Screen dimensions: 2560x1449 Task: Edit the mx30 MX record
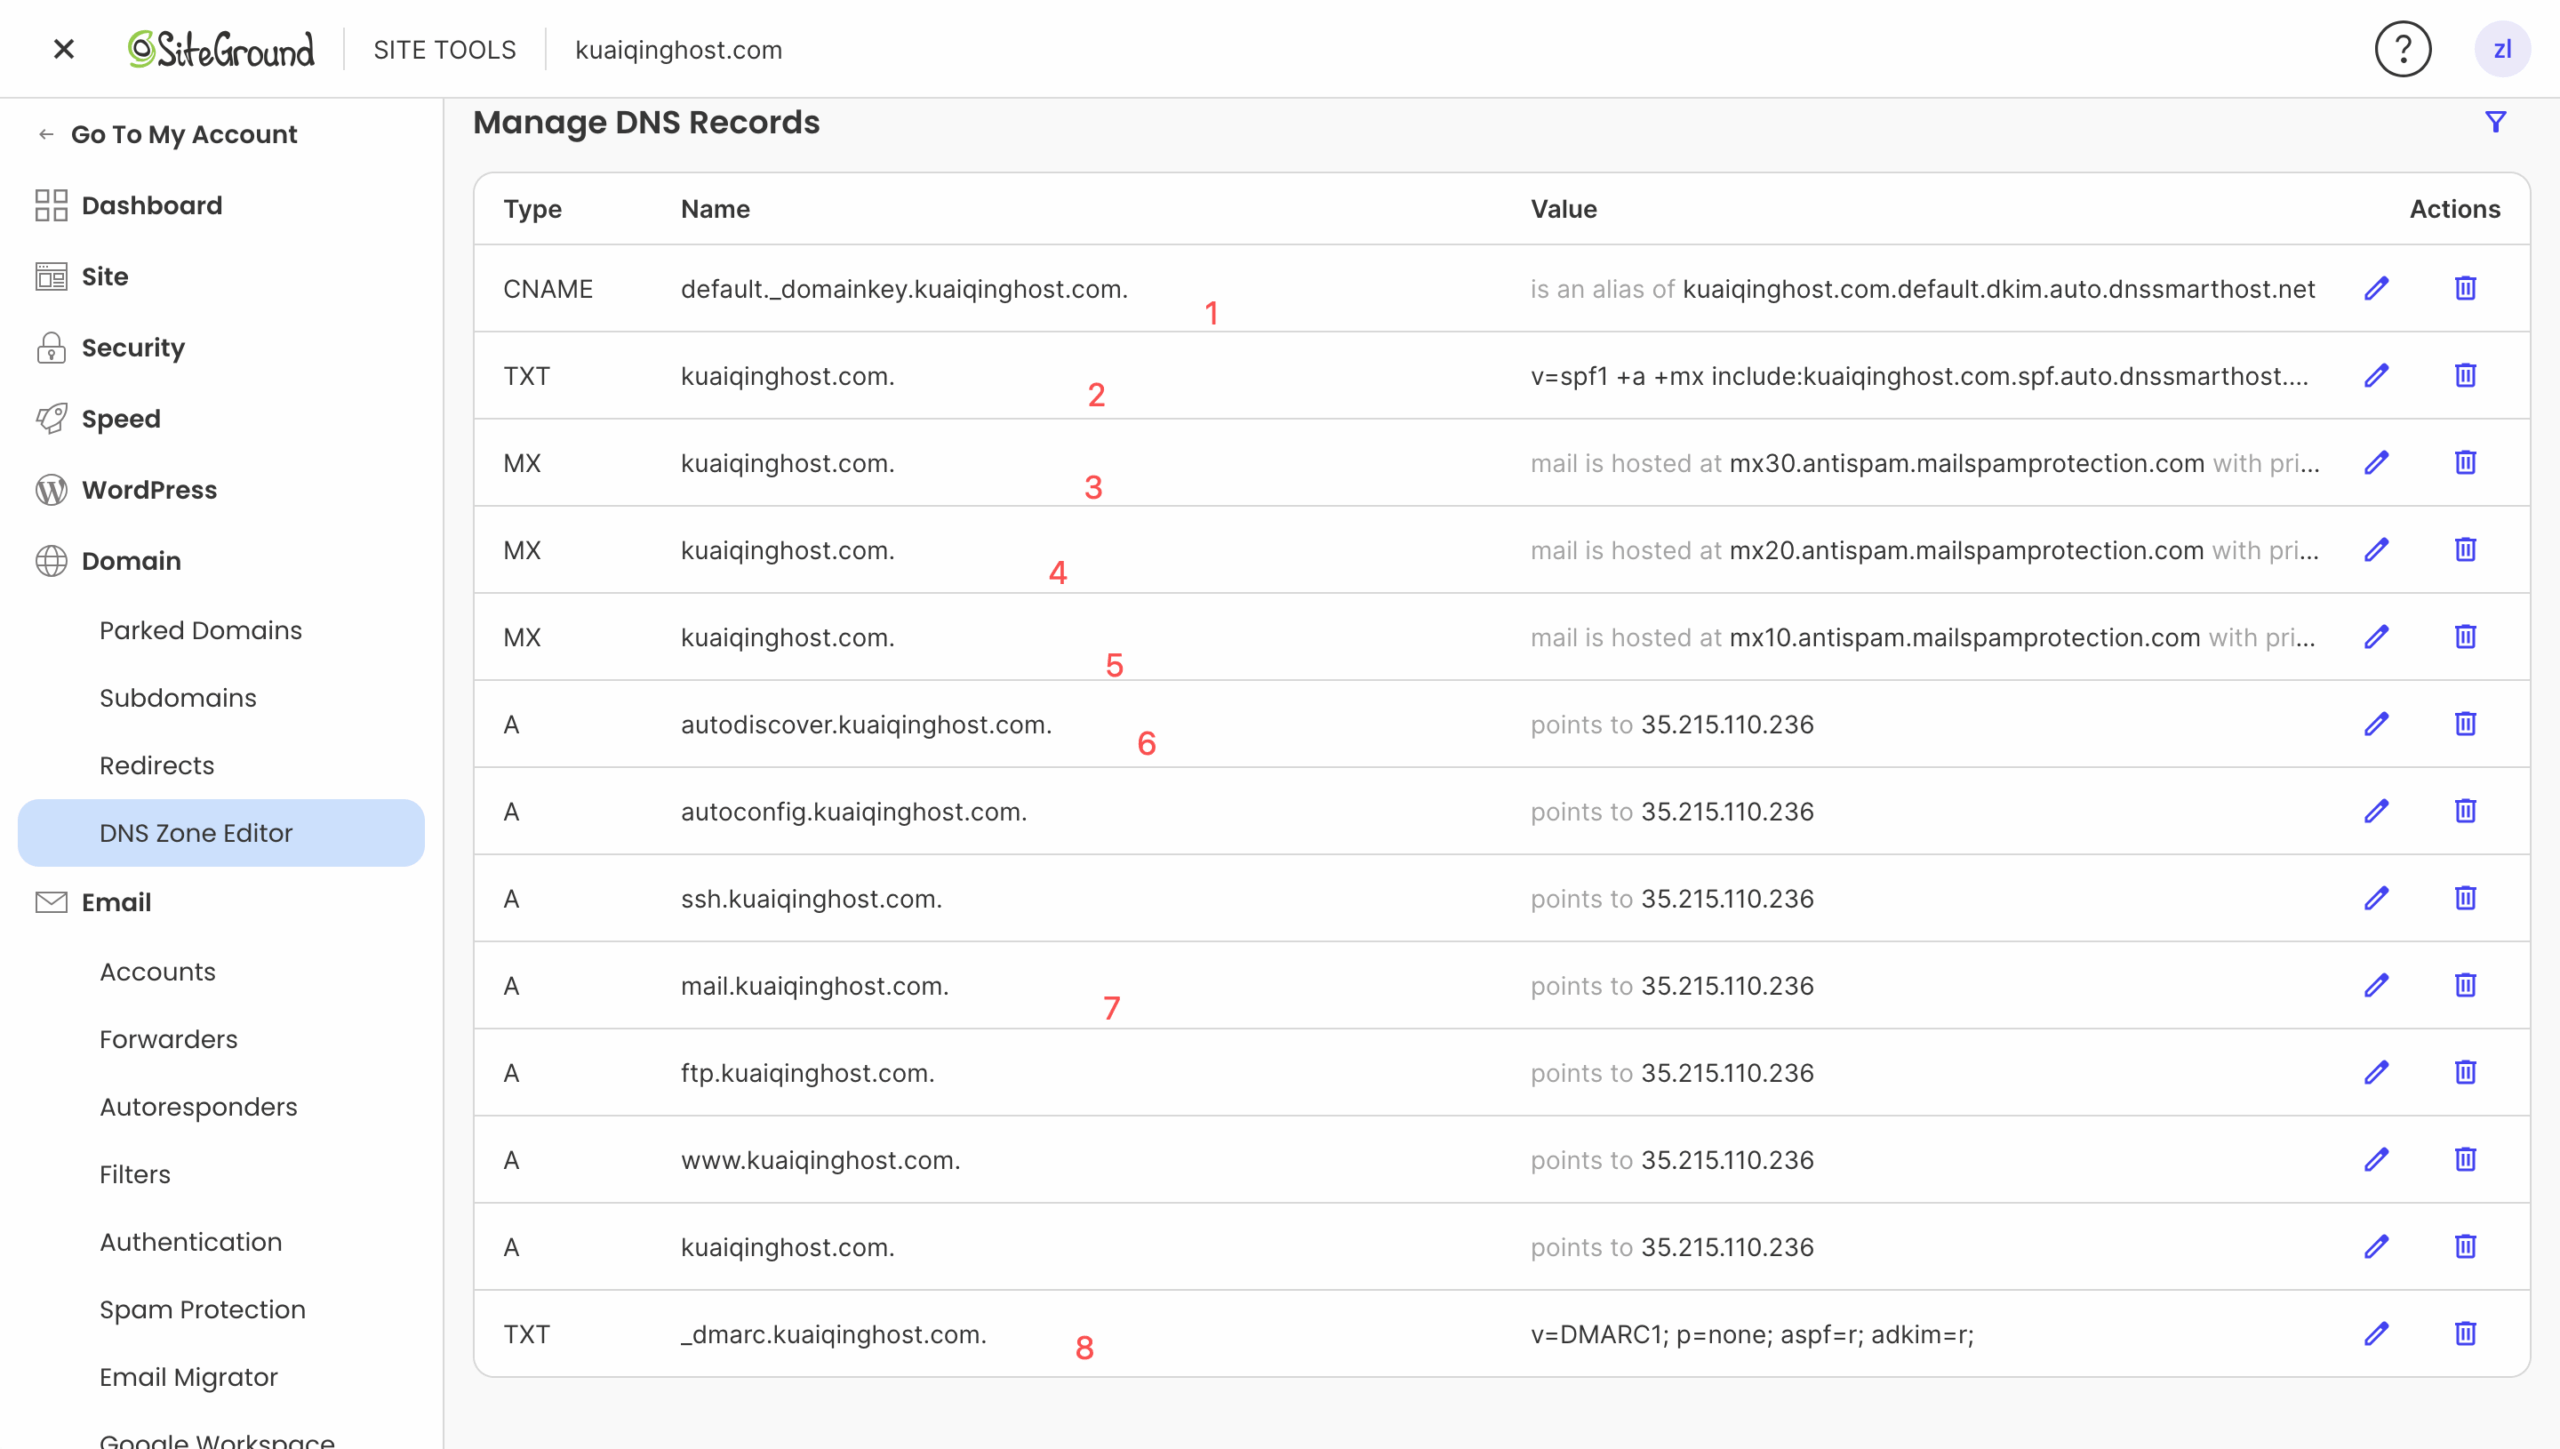(x=2376, y=463)
